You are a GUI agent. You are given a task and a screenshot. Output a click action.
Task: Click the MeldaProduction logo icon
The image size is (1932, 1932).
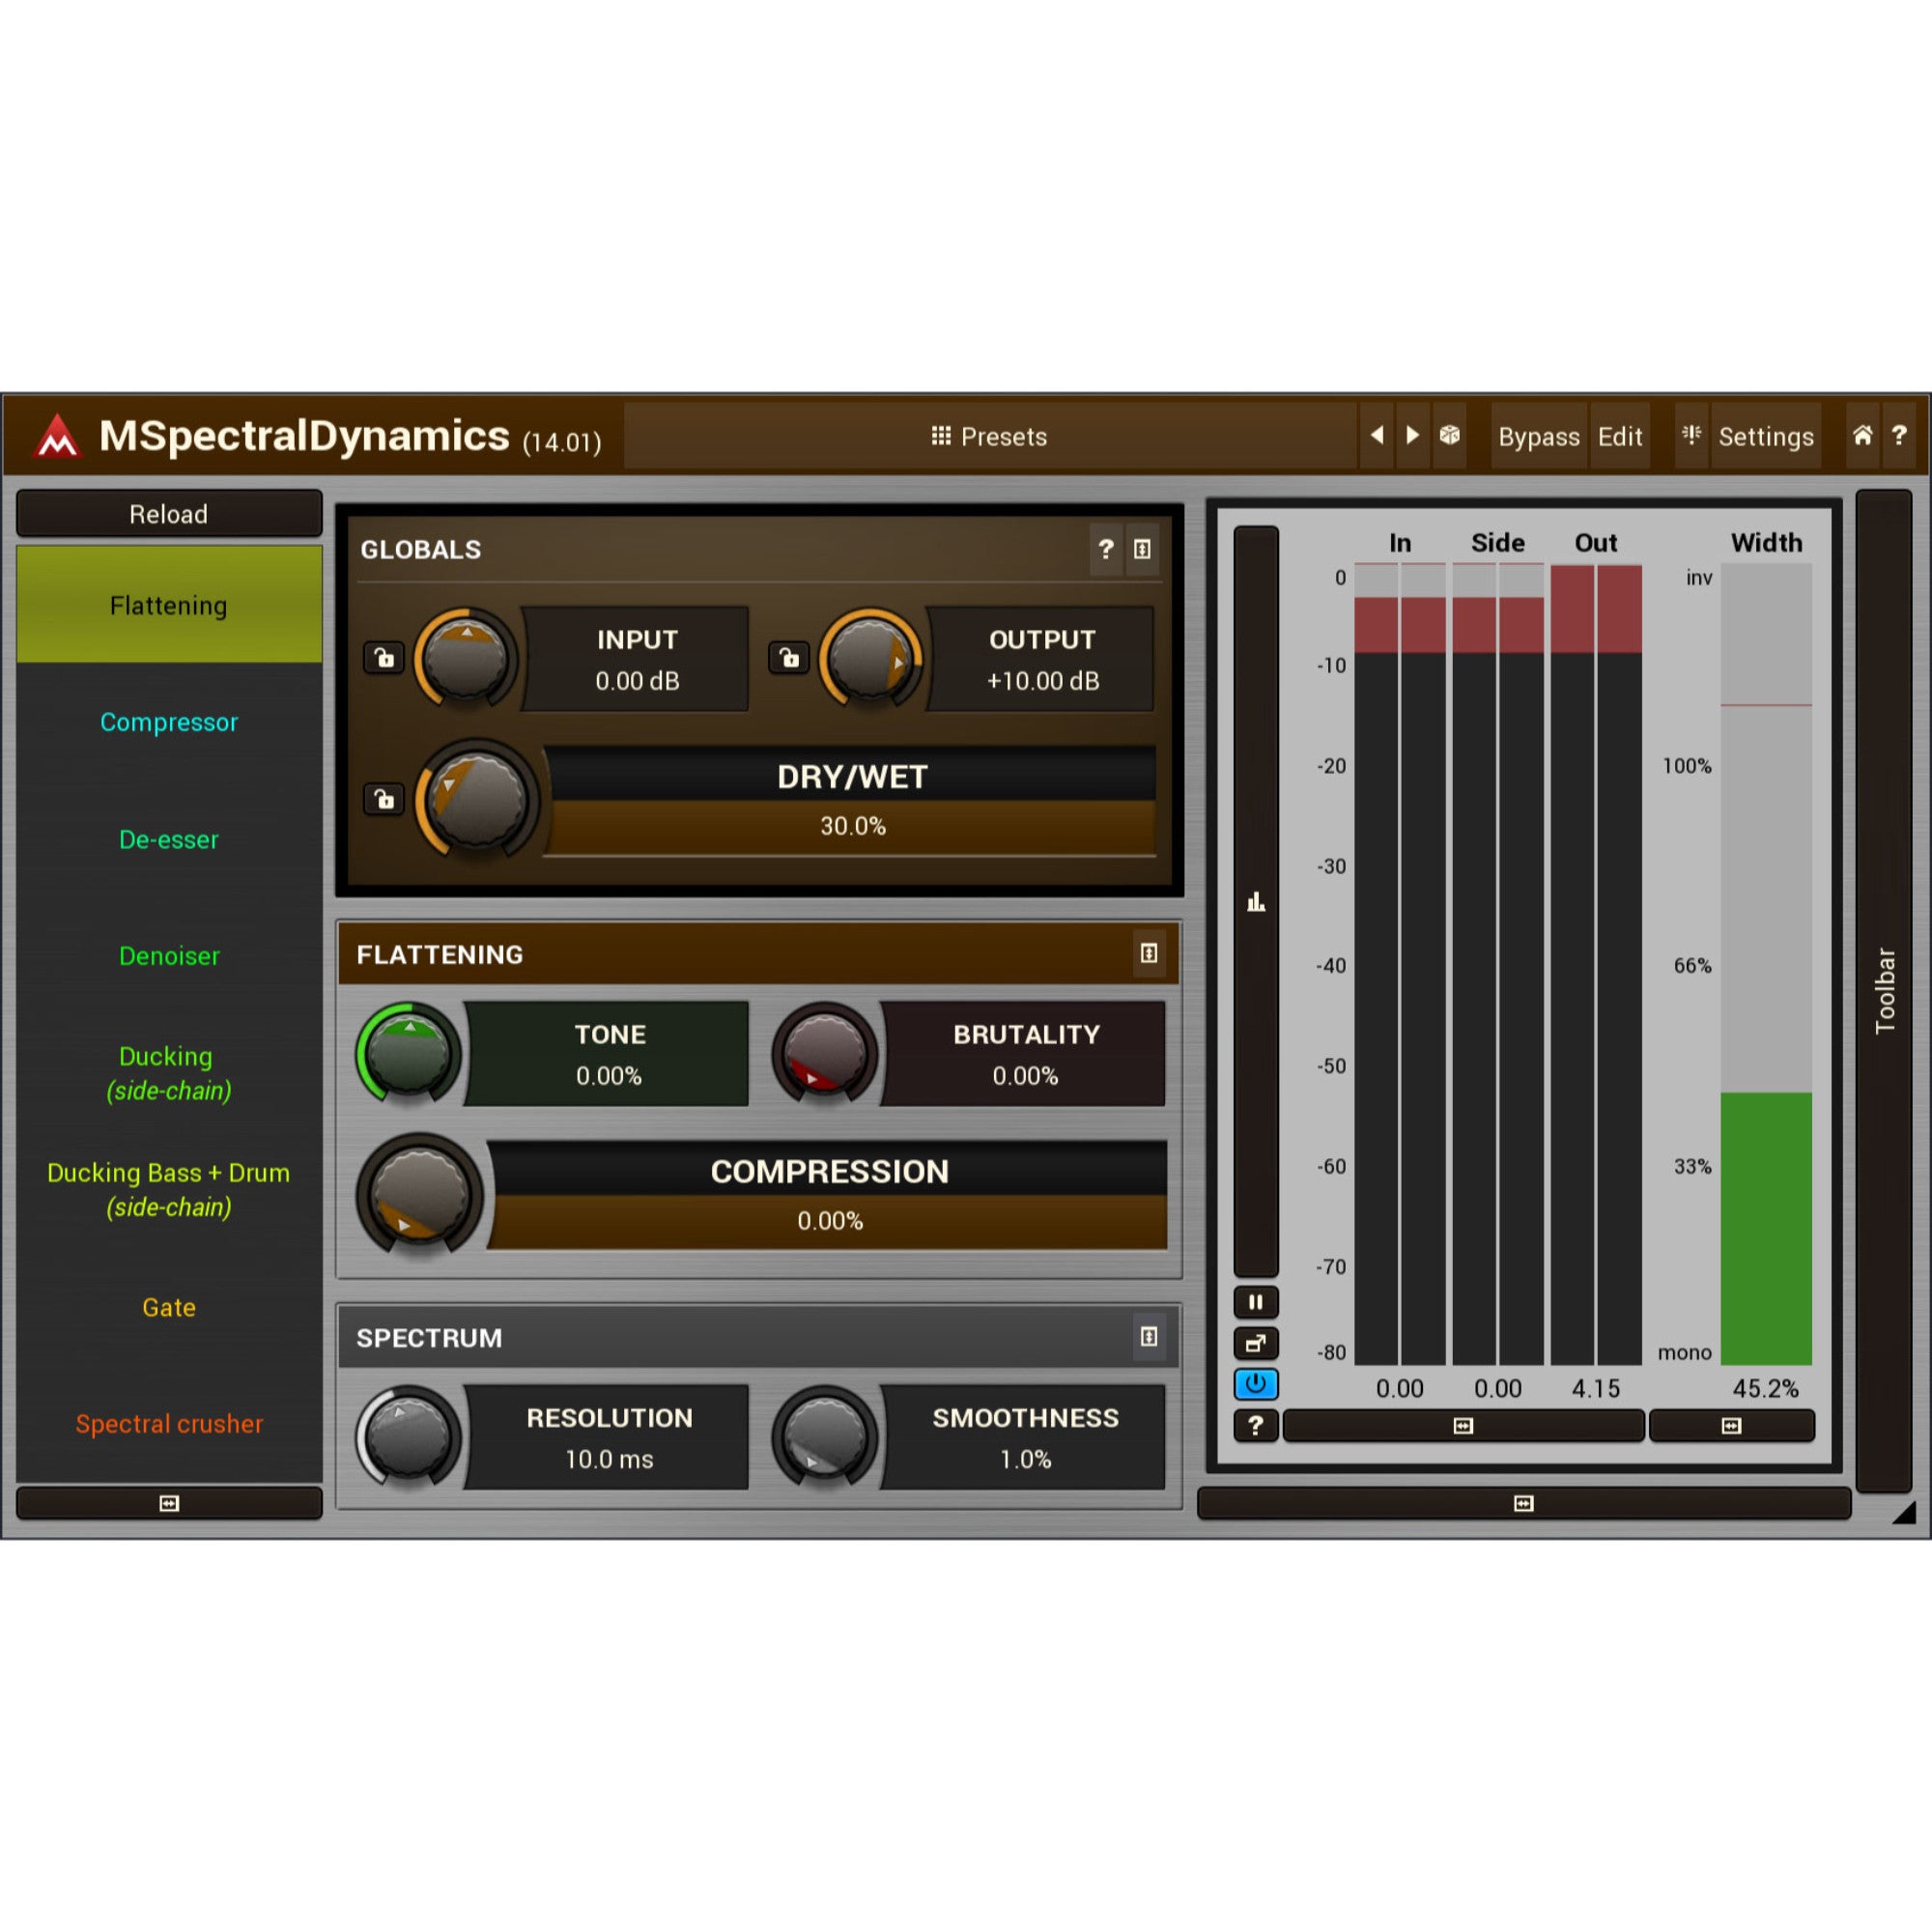pyautogui.click(x=57, y=436)
